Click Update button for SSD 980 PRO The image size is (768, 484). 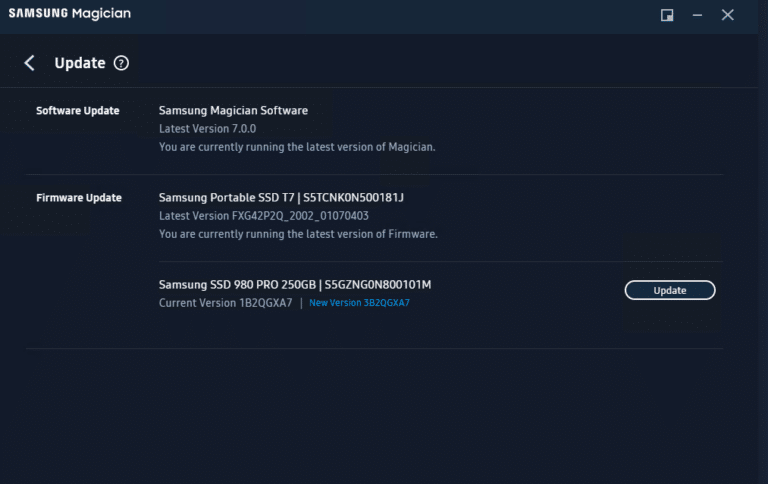[x=670, y=290]
